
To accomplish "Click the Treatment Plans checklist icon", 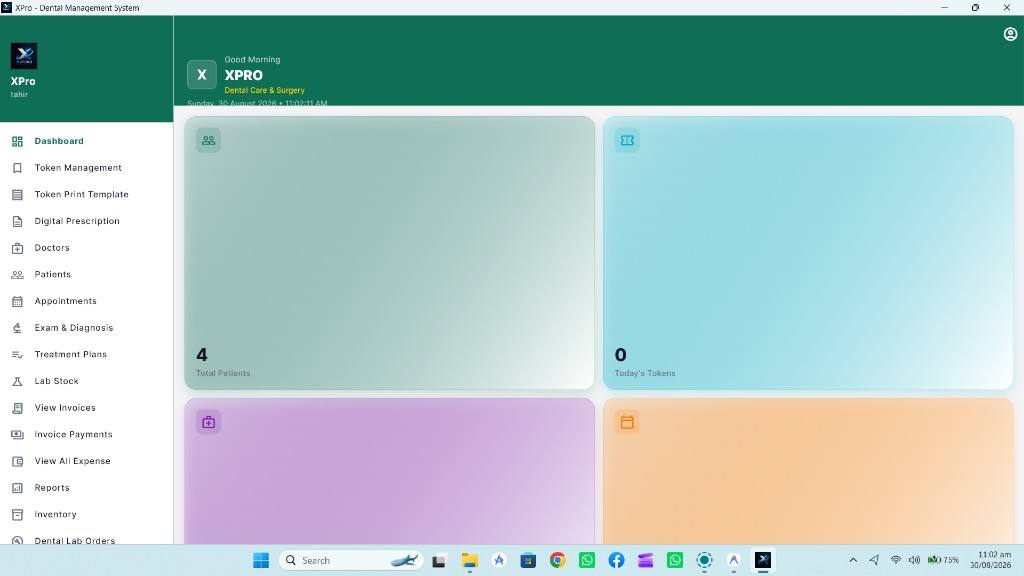I will coord(18,355).
